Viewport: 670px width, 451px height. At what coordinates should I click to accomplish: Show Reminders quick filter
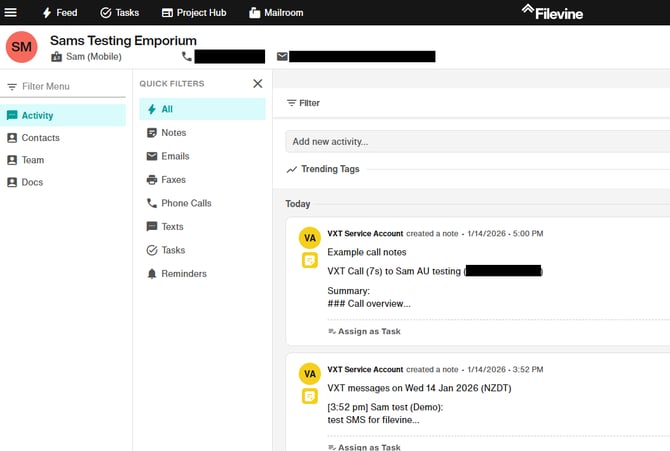183,274
